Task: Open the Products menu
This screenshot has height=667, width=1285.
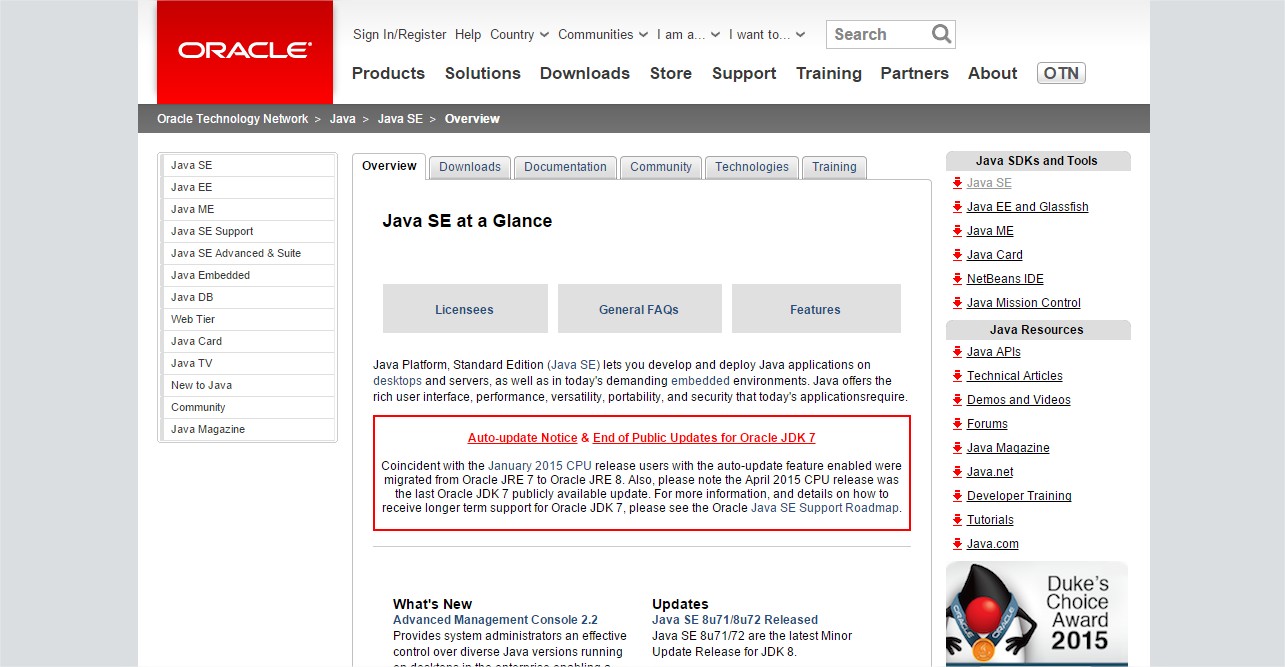Action: click(x=388, y=73)
